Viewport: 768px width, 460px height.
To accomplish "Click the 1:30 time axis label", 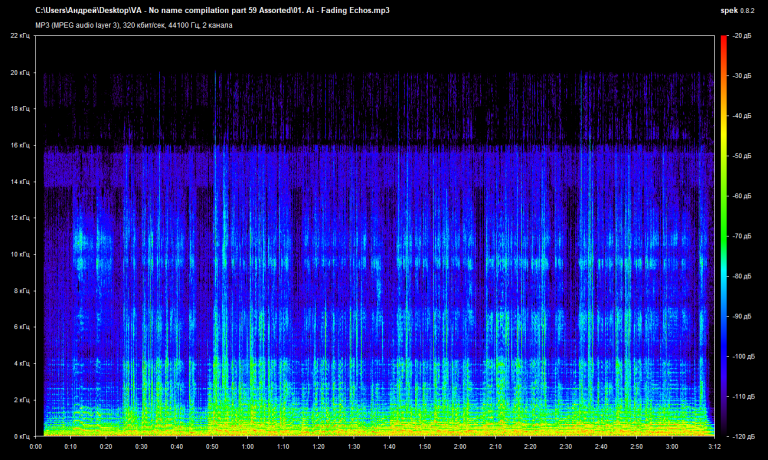I will point(354,447).
